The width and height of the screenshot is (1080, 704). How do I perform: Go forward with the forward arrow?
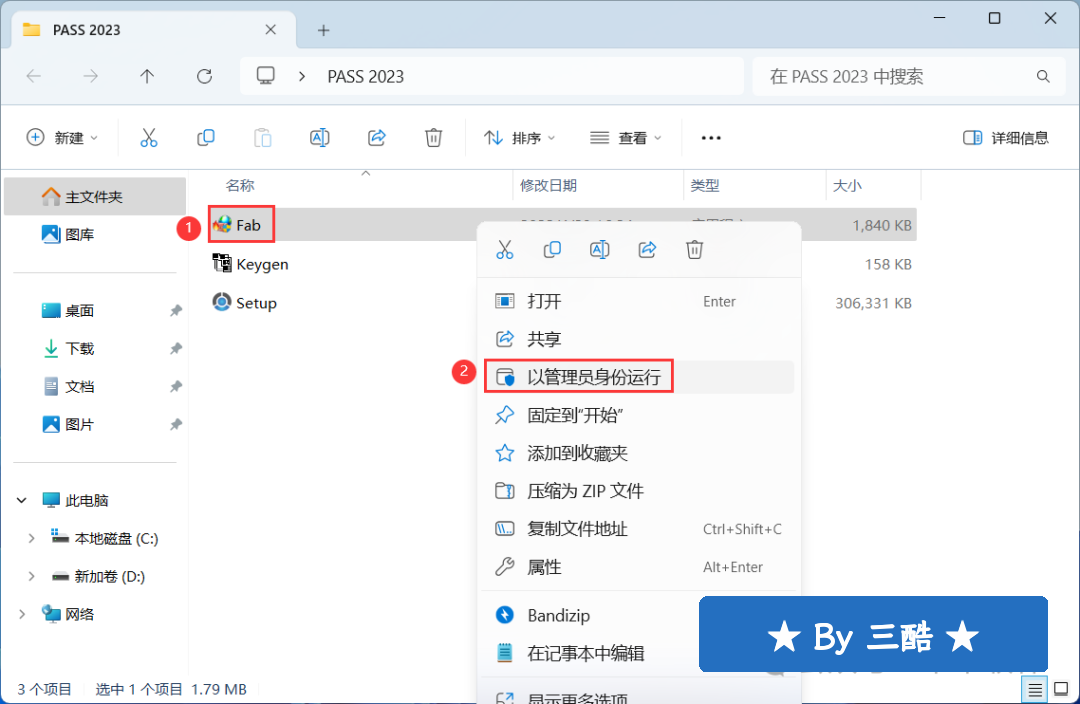pos(90,76)
